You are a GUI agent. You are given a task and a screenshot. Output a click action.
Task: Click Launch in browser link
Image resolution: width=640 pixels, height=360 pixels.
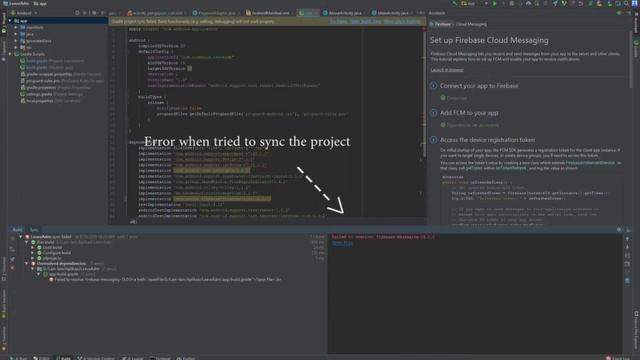447,70
